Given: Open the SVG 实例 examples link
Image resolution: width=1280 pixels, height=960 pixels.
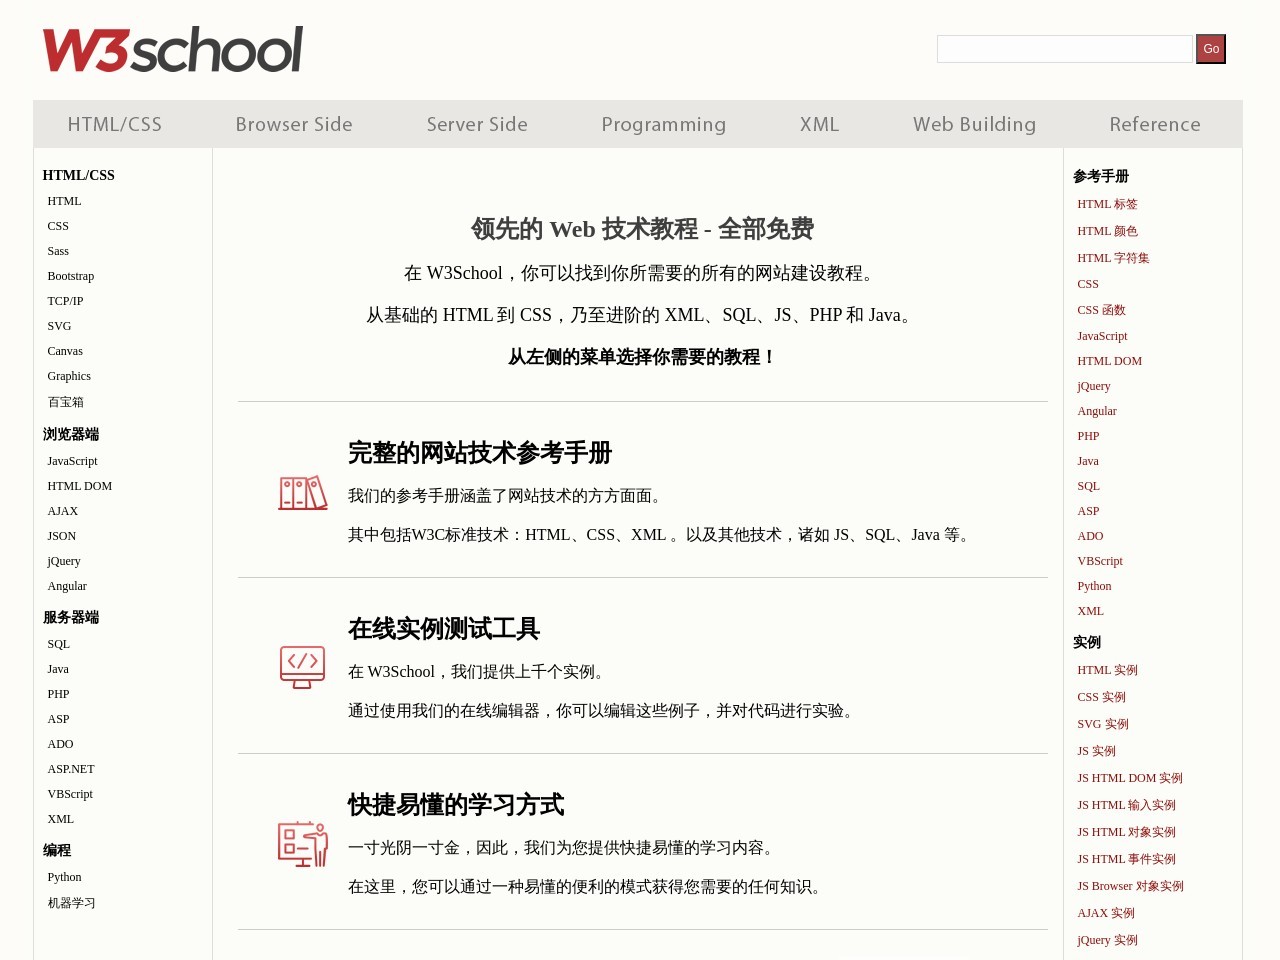Looking at the screenshot, I should tap(1103, 724).
